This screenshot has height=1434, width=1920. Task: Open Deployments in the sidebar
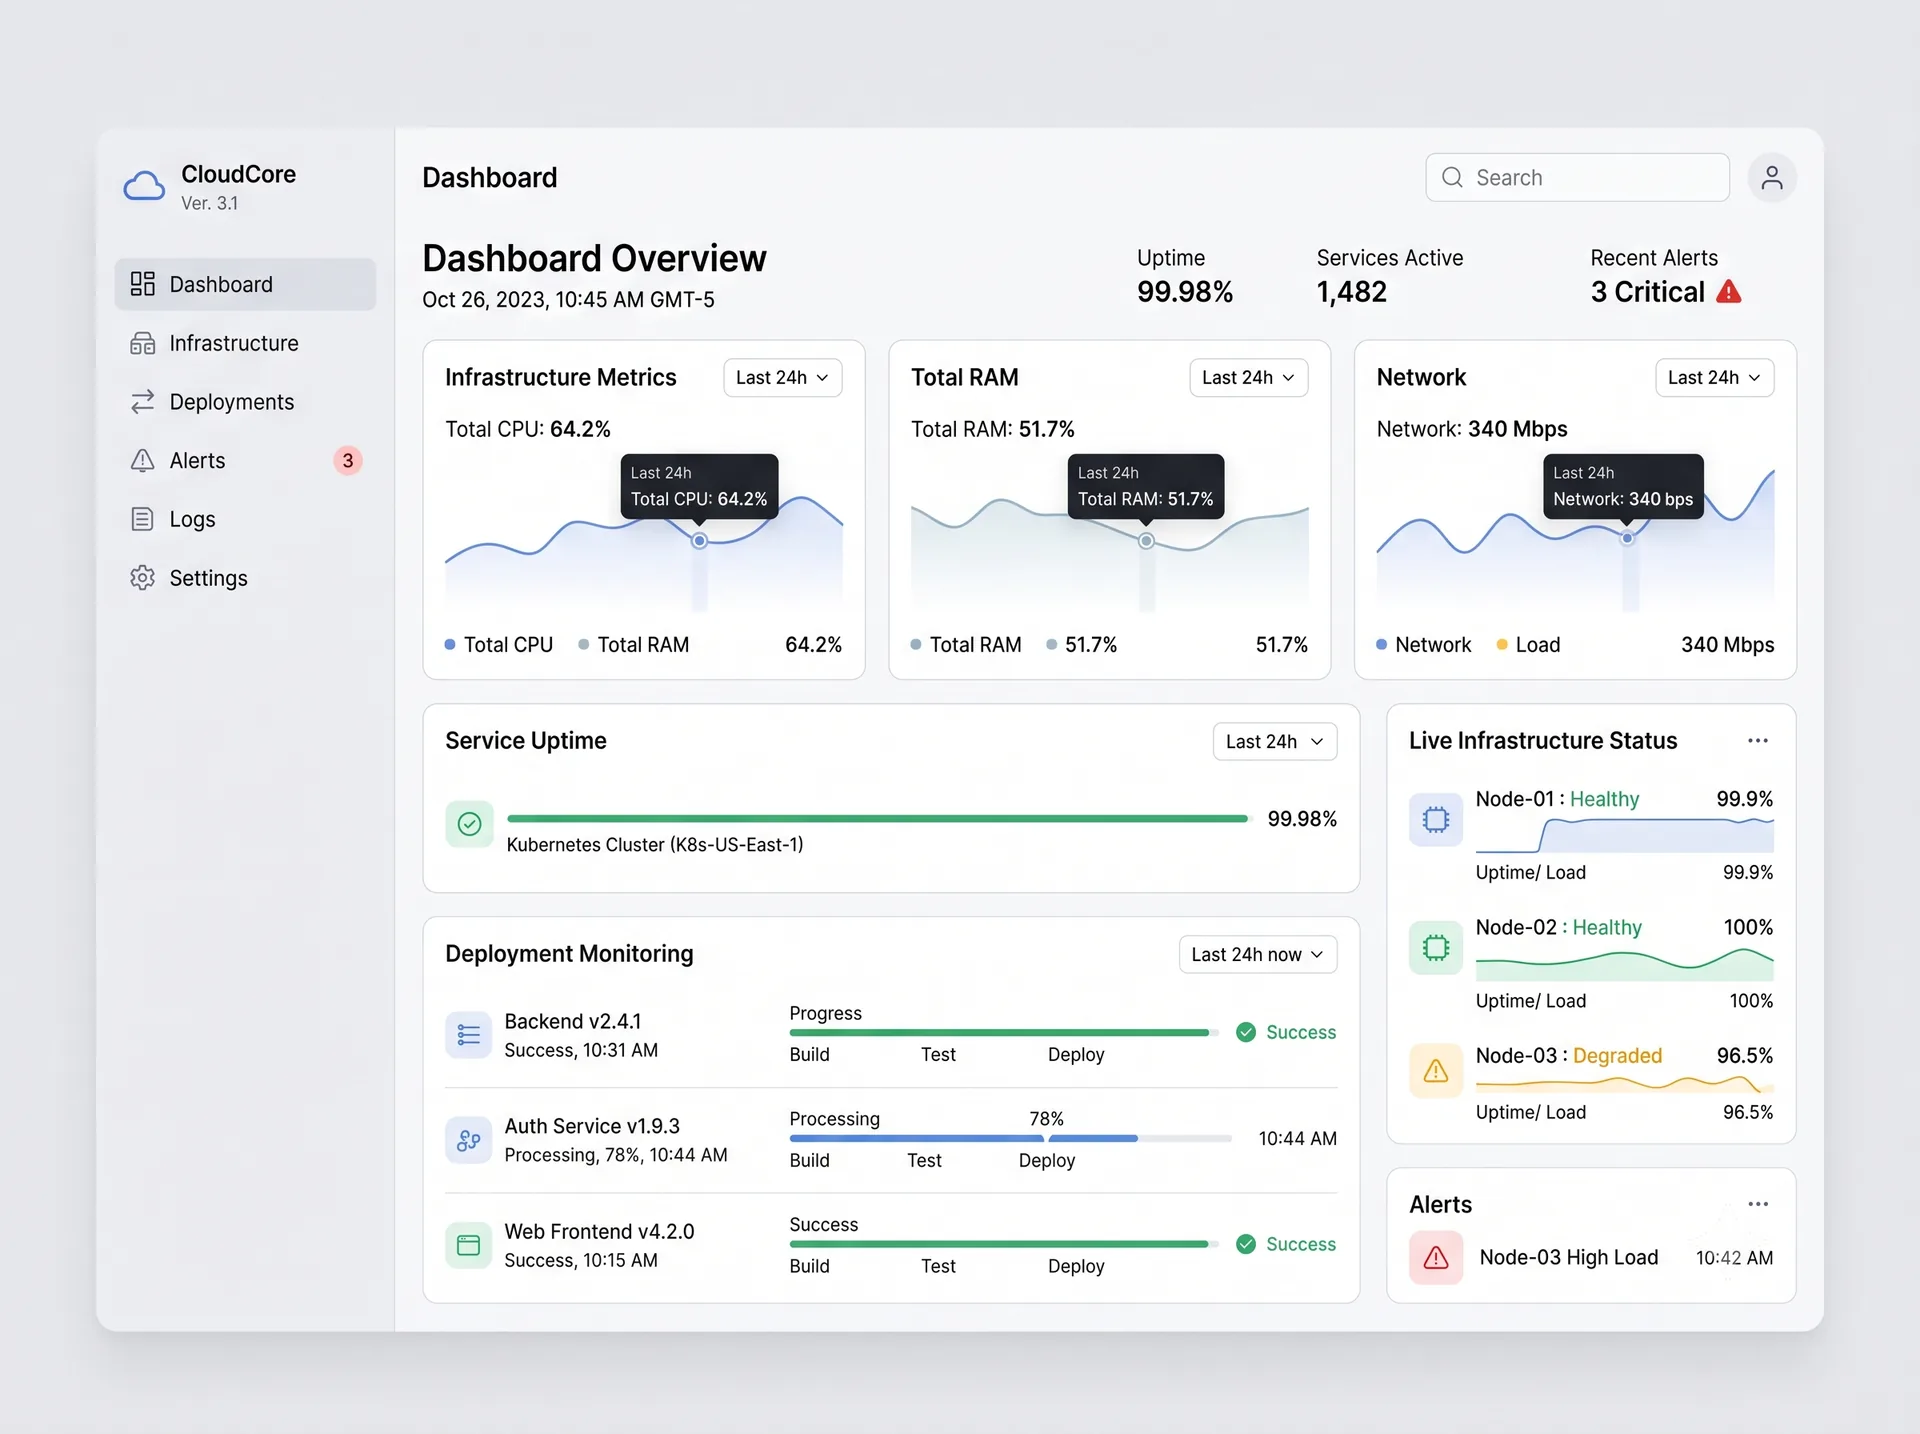pyautogui.click(x=245, y=402)
